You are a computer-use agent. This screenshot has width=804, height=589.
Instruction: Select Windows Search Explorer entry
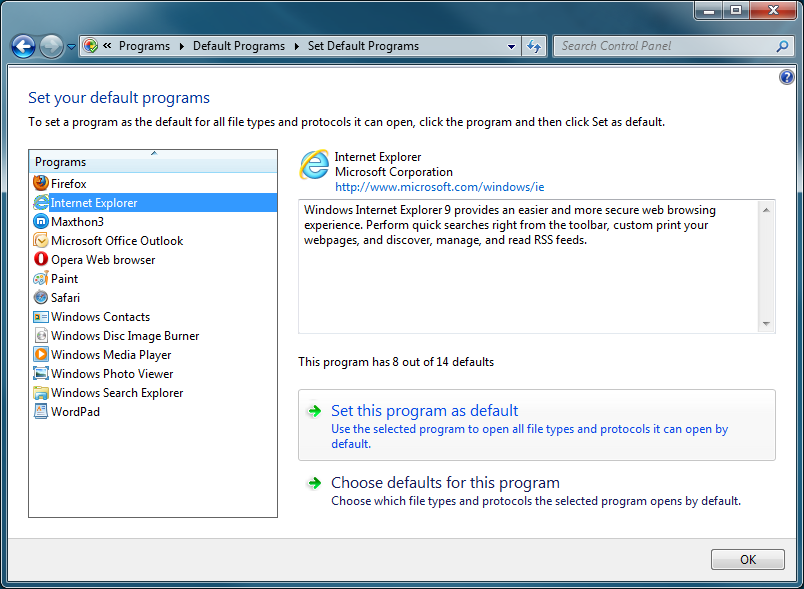153,393
